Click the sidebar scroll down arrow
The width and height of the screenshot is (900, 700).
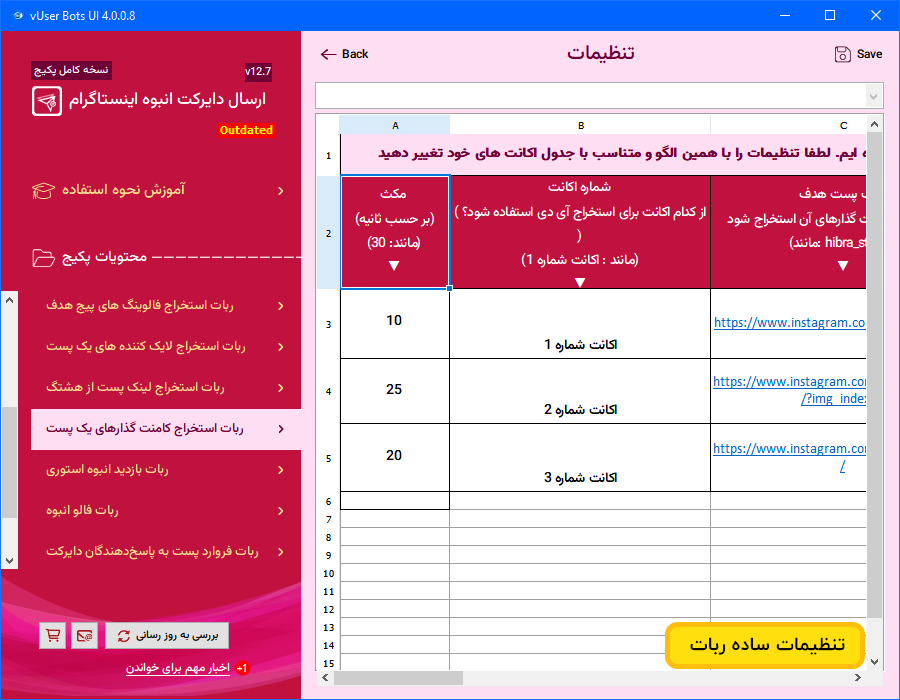click(x=9, y=561)
